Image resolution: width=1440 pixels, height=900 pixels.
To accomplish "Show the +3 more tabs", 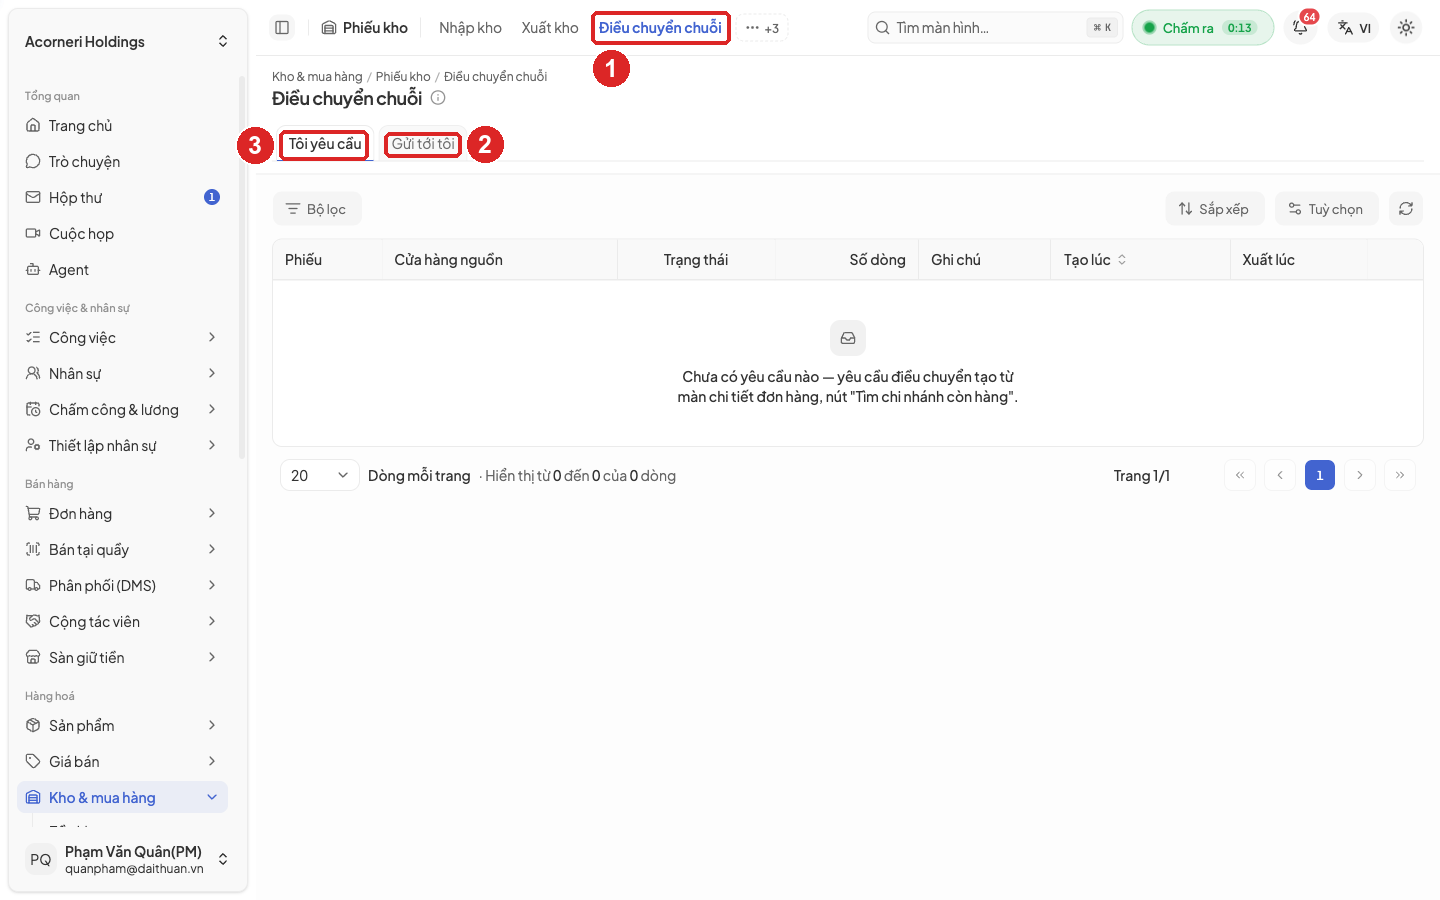I will (762, 28).
